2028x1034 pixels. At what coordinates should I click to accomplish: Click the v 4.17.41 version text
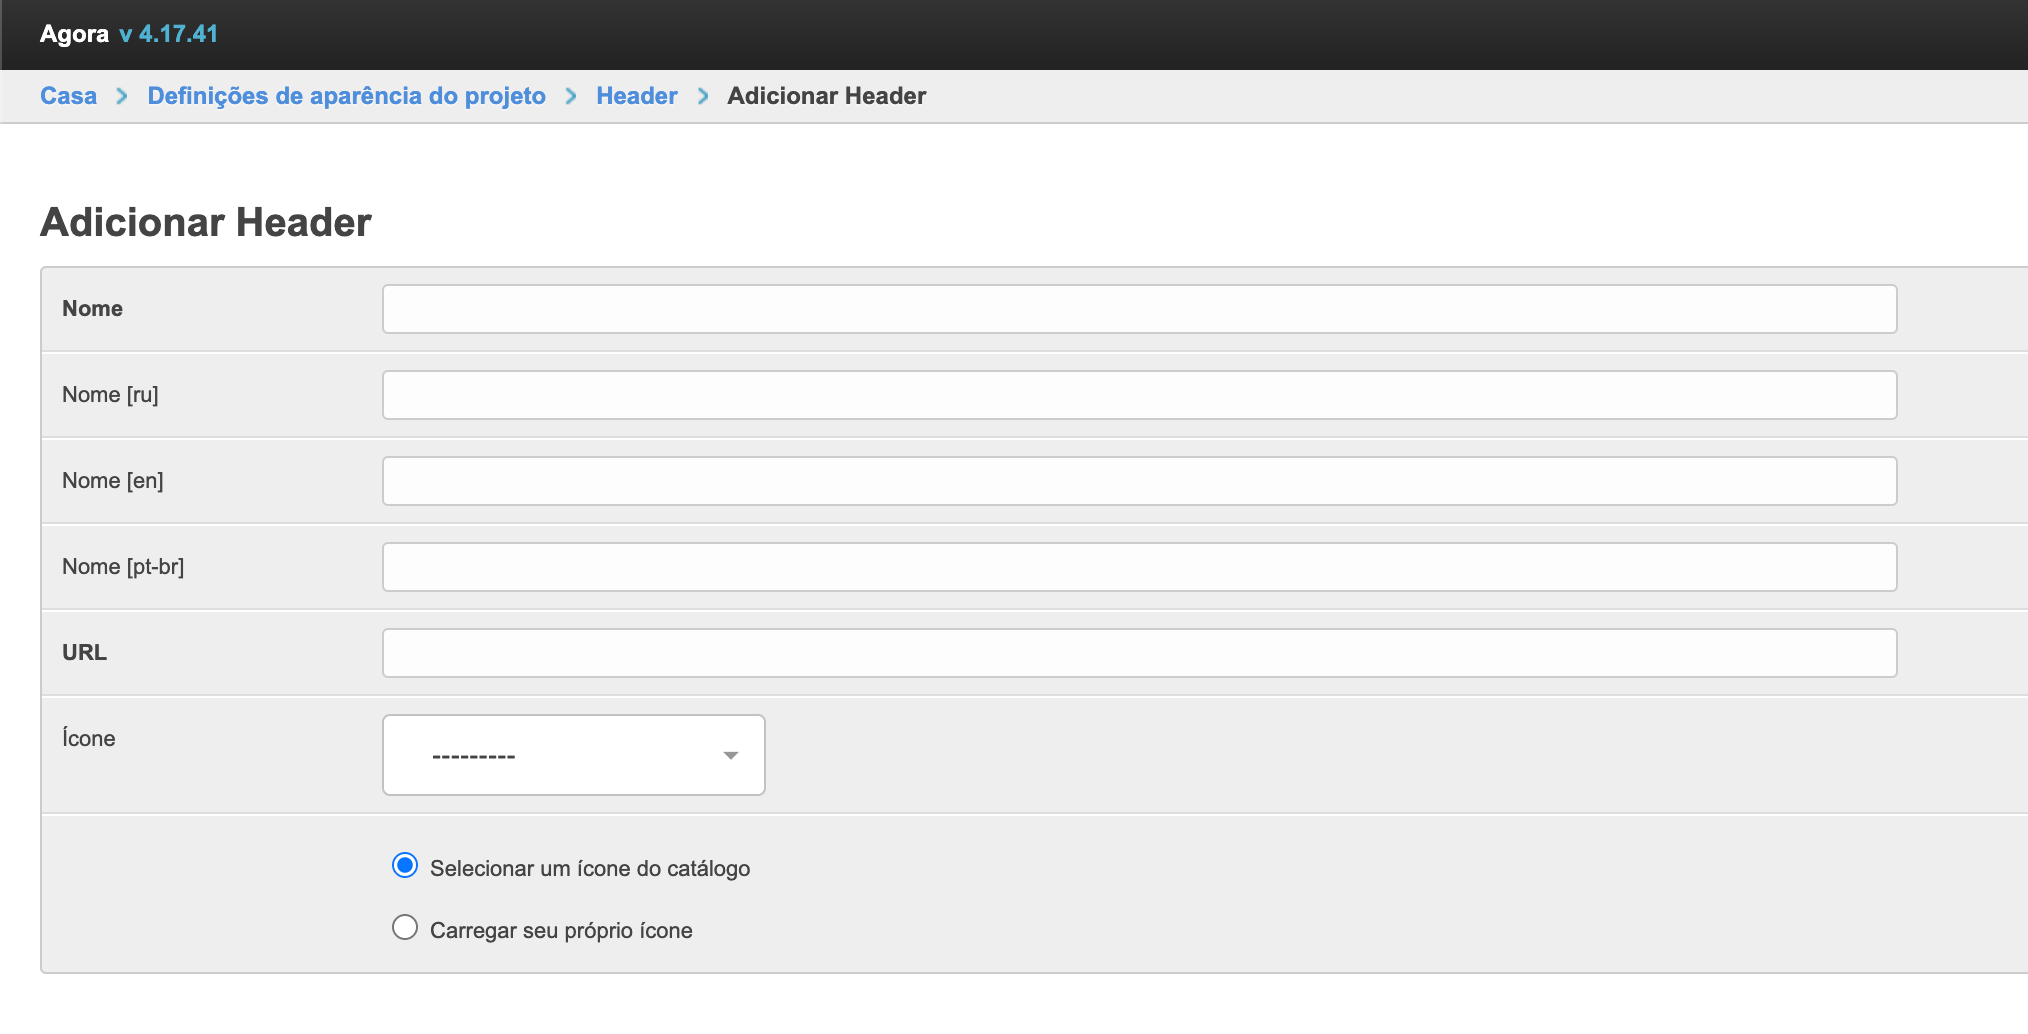168,34
